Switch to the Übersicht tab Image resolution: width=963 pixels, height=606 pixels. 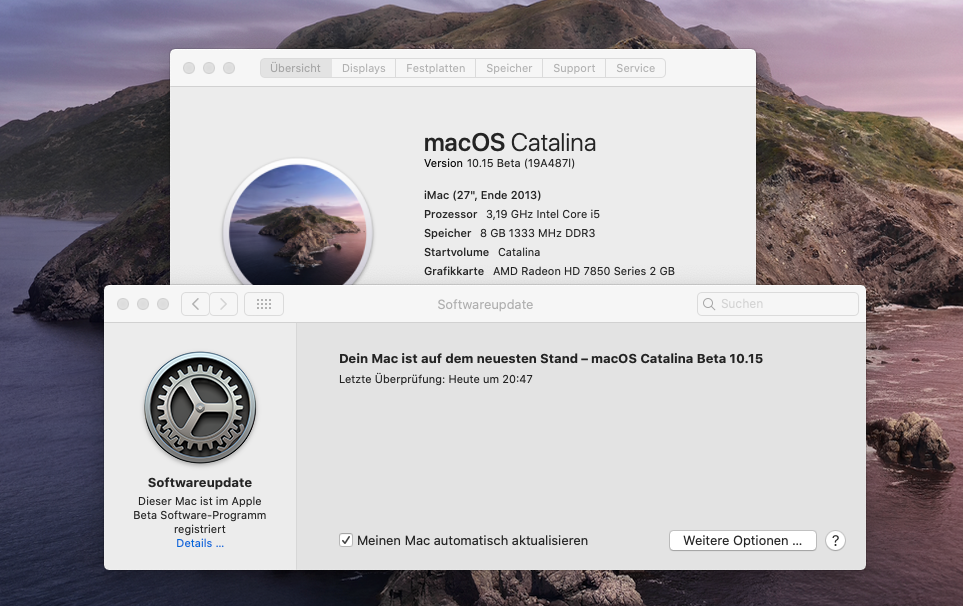click(295, 68)
